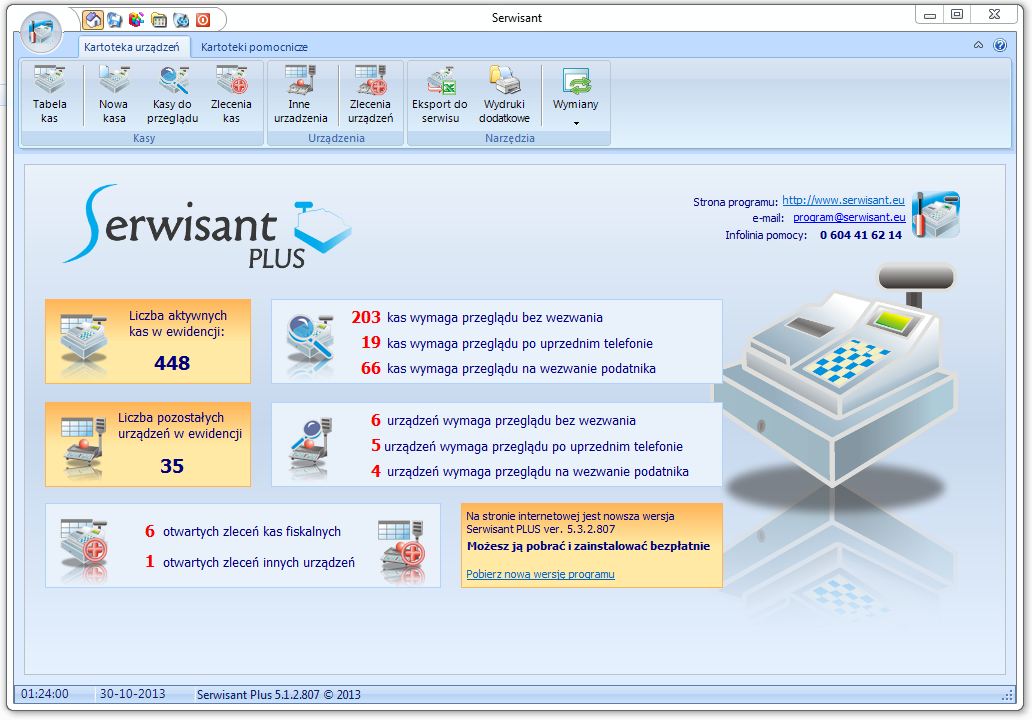Image resolution: width=1032 pixels, height=720 pixels.
Task: Click 1 otwartych zleceń innych urządzeń
Action: pos(250,562)
